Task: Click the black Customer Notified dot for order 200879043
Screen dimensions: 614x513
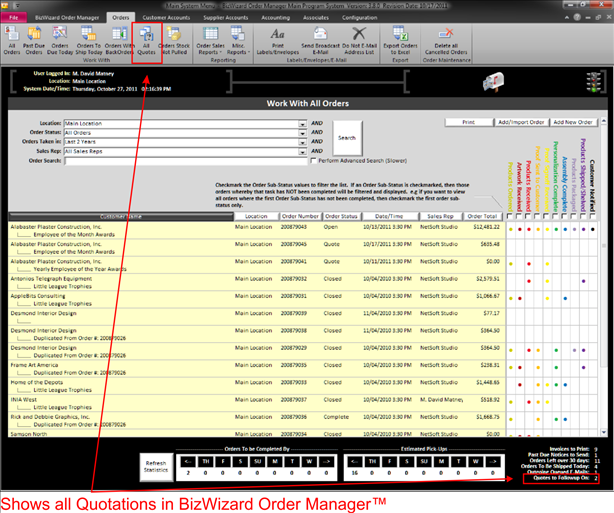Action: (593, 229)
